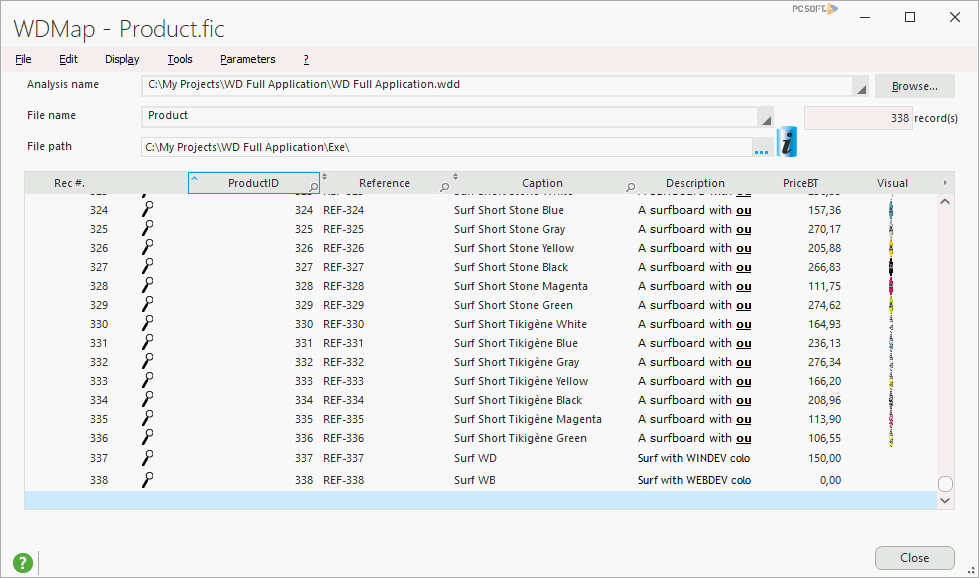
Task: Click sort arrows beside Reference column
Action: click(456, 177)
